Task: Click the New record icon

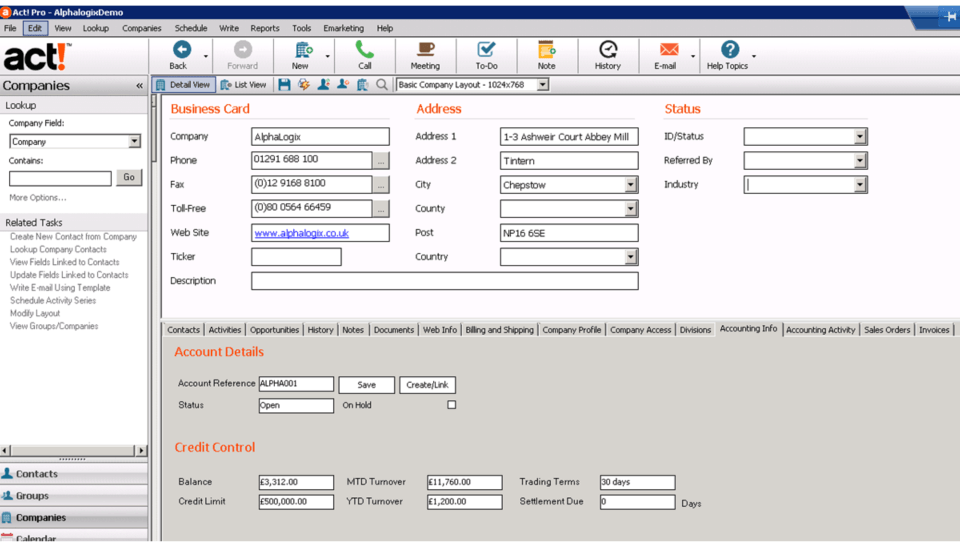Action: click(302, 49)
